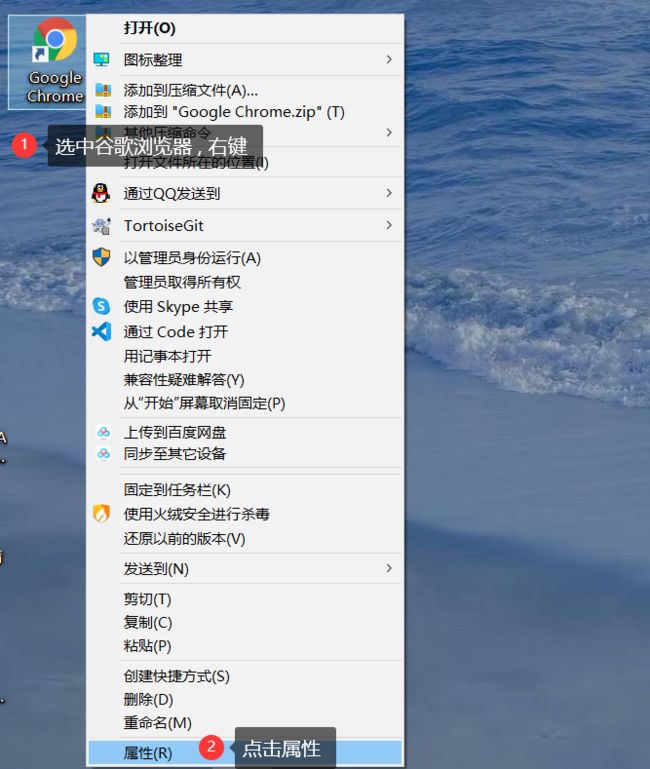Choose 打开(O) from the context menu
650x769 pixels.
tap(245, 28)
